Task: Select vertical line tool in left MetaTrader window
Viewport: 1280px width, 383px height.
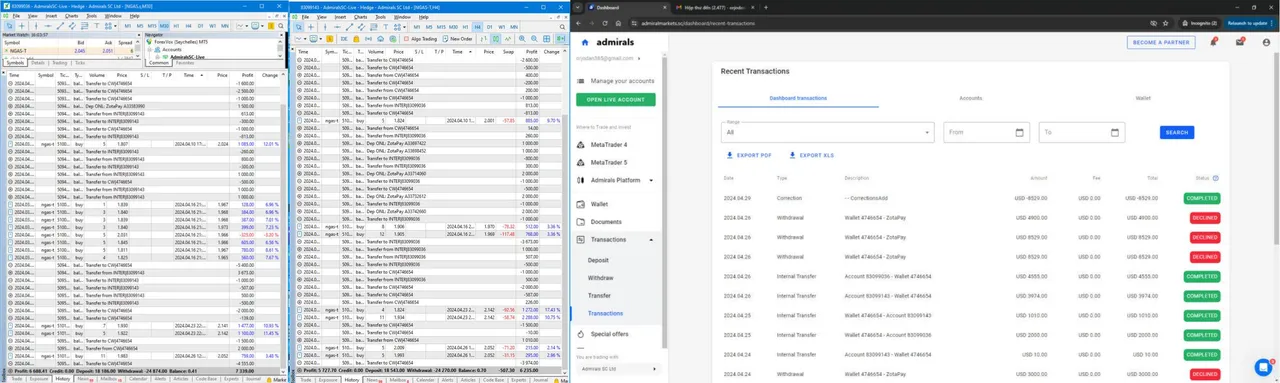Action: 36,26
